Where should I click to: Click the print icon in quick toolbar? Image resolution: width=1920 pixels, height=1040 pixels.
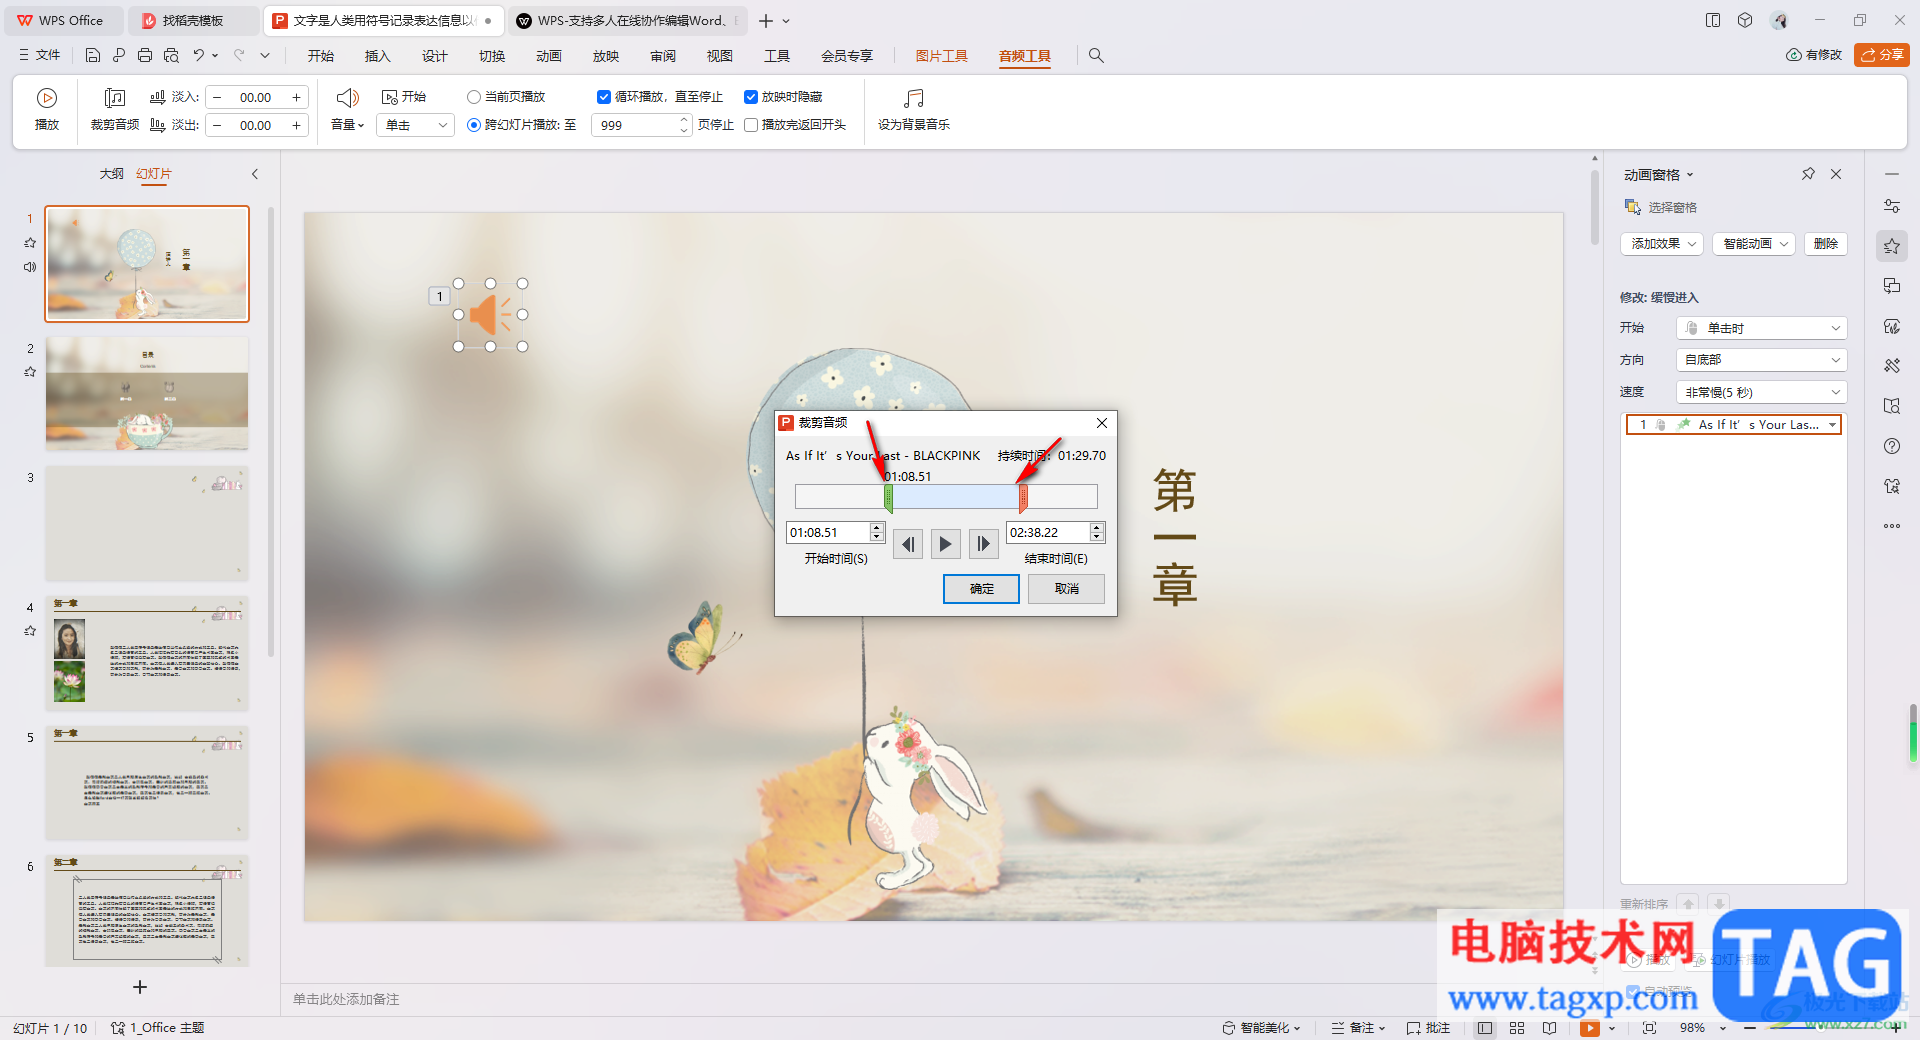[x=145, y=56]
